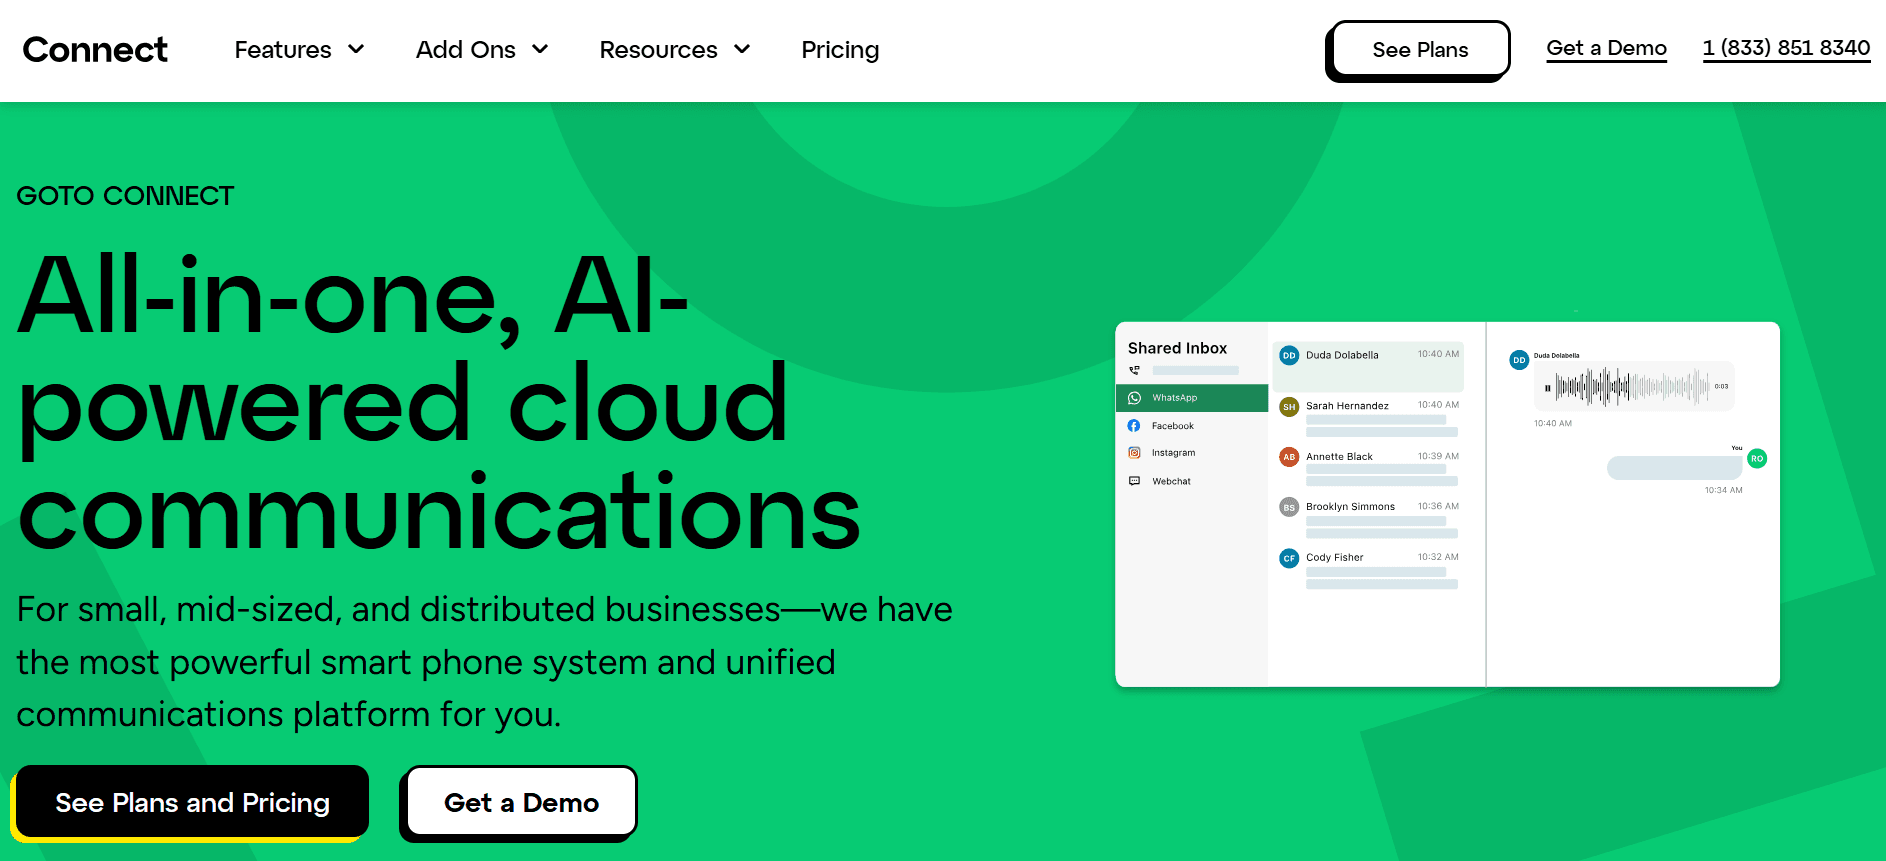This screenshot has height=861, width=1886.
Task: Open the "Brooklyn Simmons" conversation name
Action: point(1350,507)
